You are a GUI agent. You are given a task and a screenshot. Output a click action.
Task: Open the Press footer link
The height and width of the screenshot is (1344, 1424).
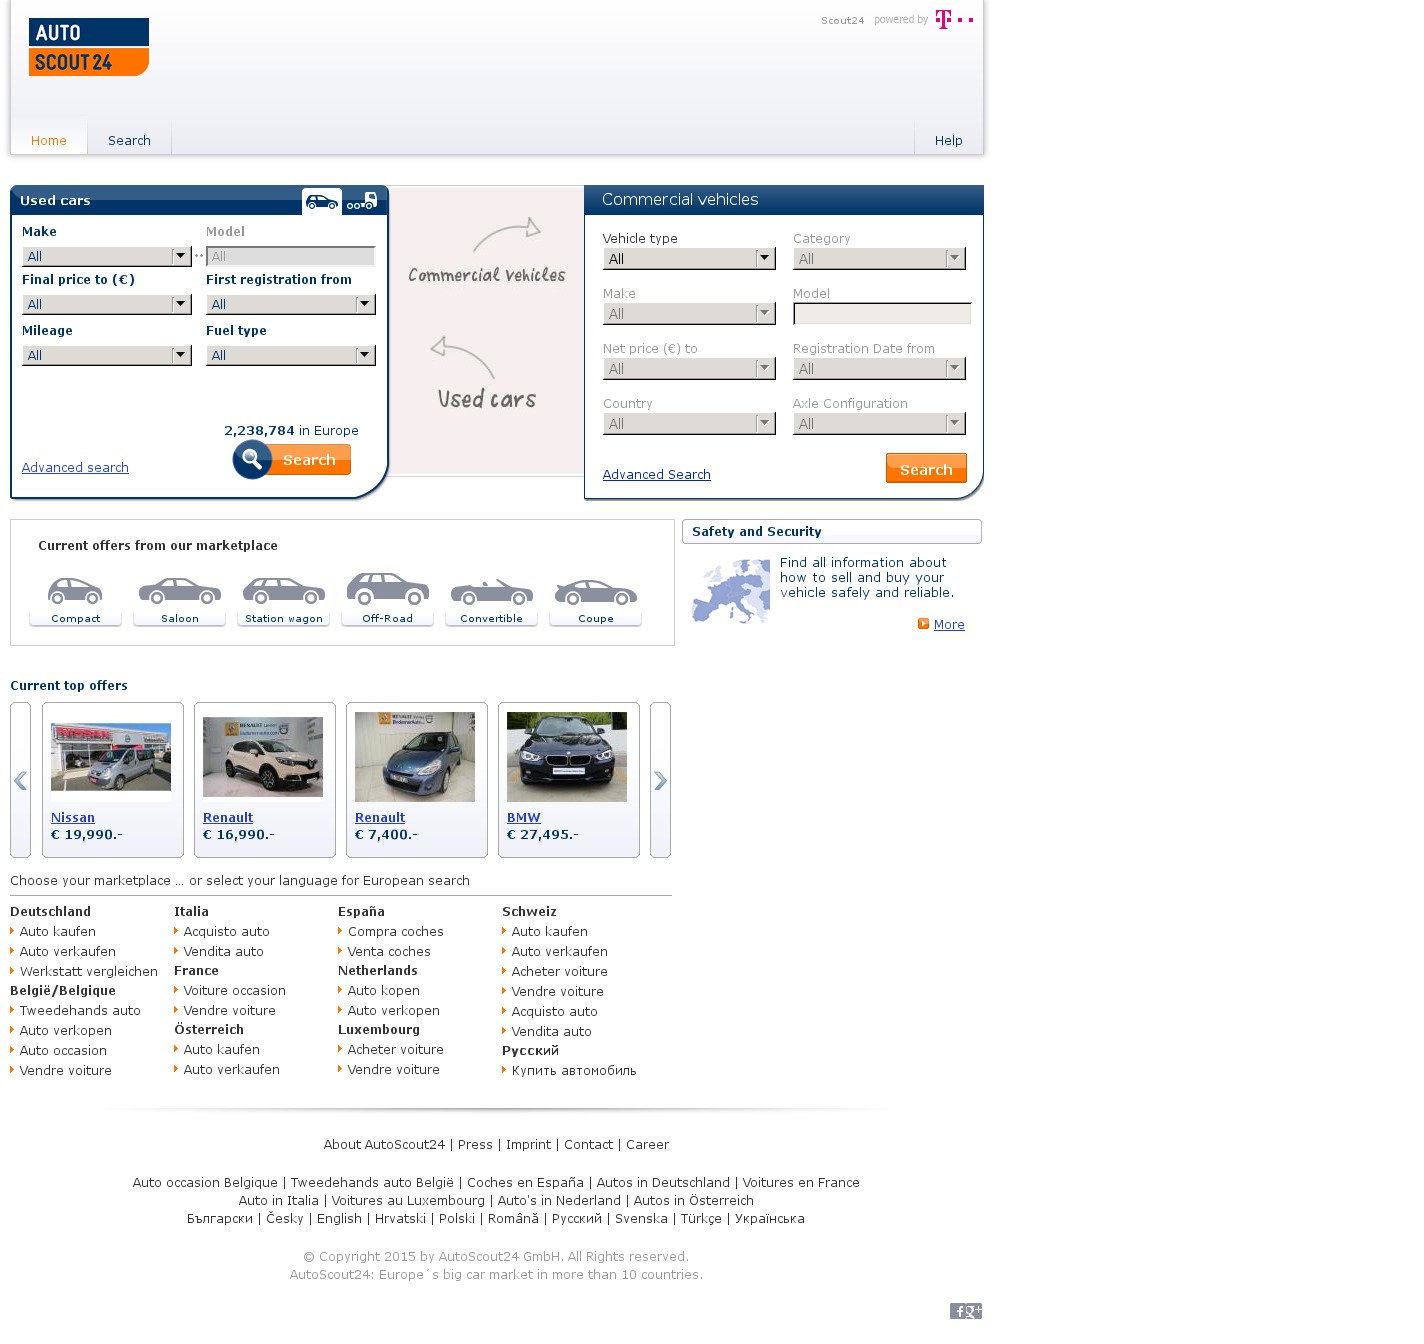click(x=475, y=1145)
